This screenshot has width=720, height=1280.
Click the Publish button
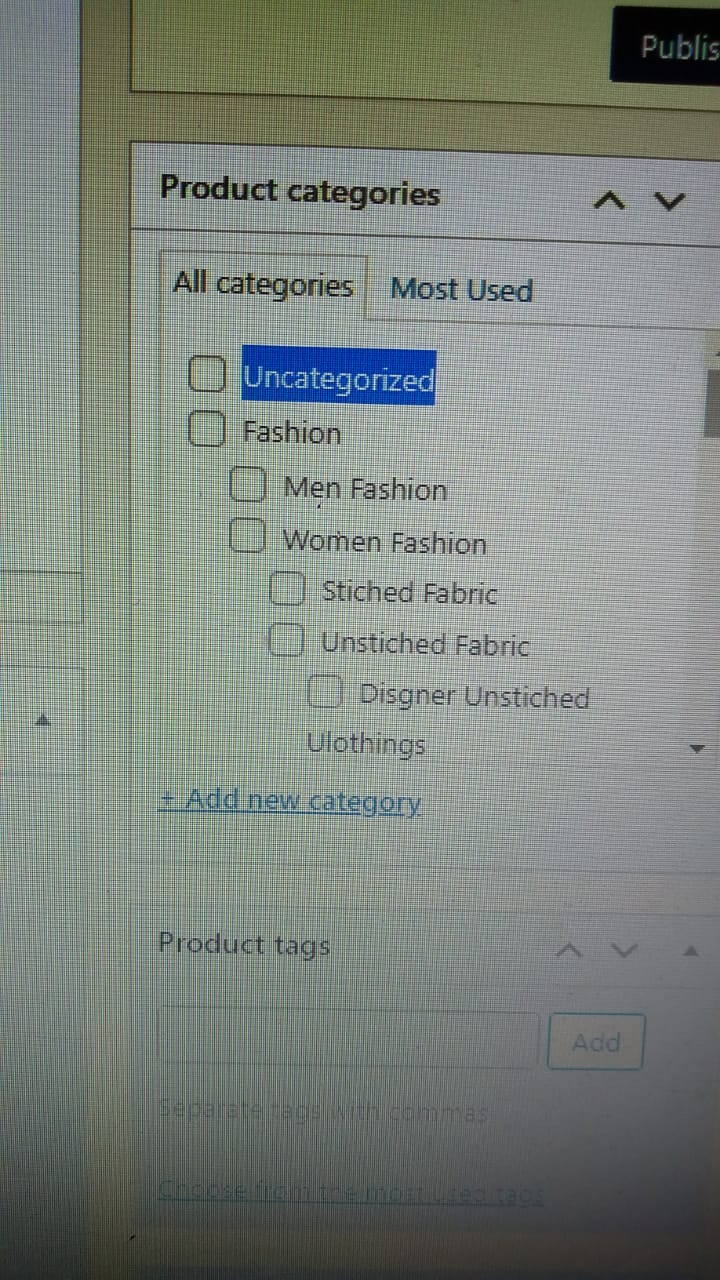tap(672, 46)
